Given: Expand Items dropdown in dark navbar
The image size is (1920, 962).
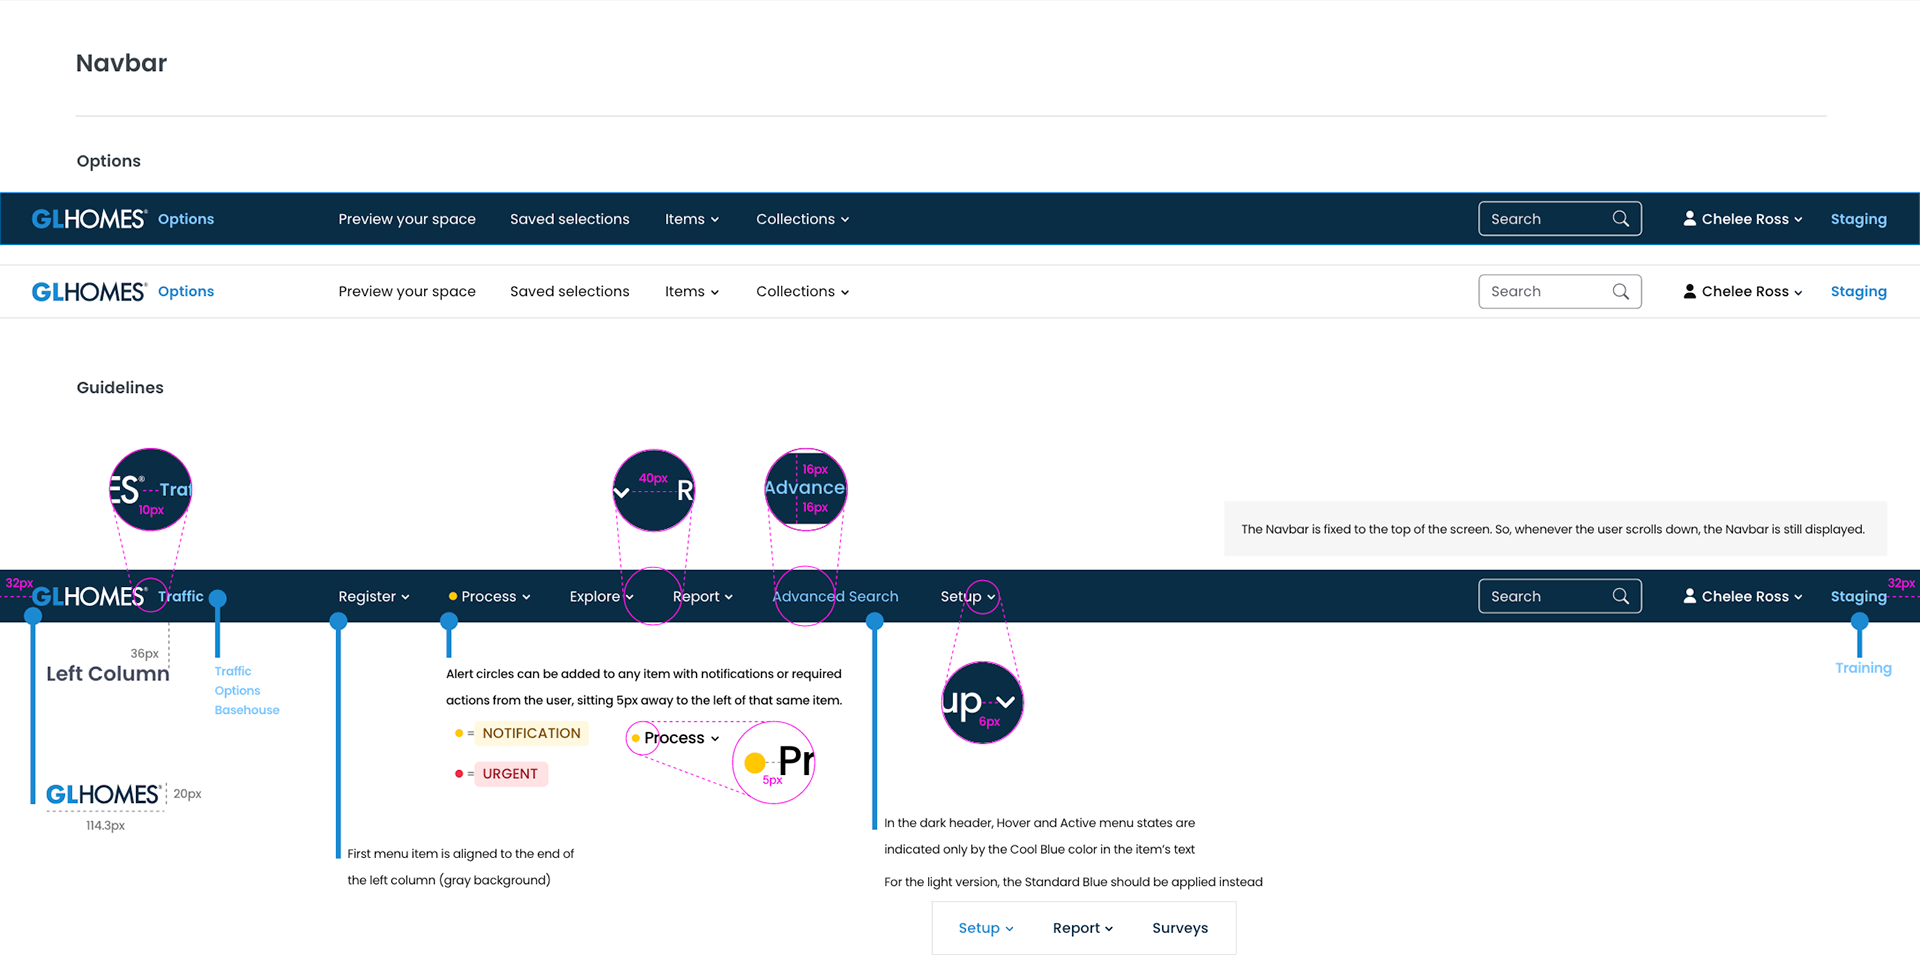Looking at the screenshot, I should [692, 219].
